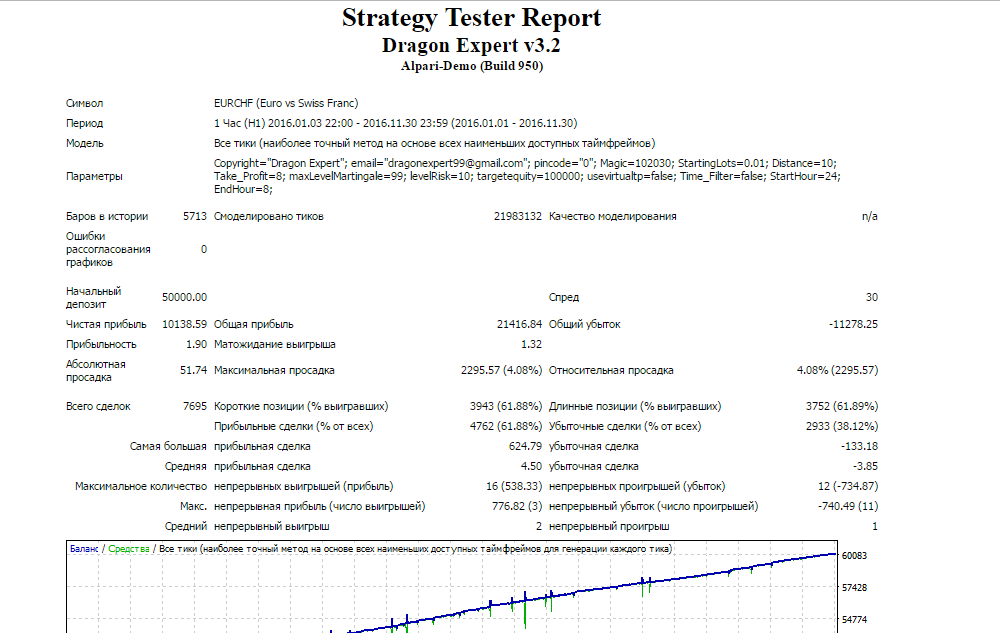Select the '1 Час (H1)' period value line
Viewport: 1000px width, 633px height.
pyautogui.click(x=395, y=123)
